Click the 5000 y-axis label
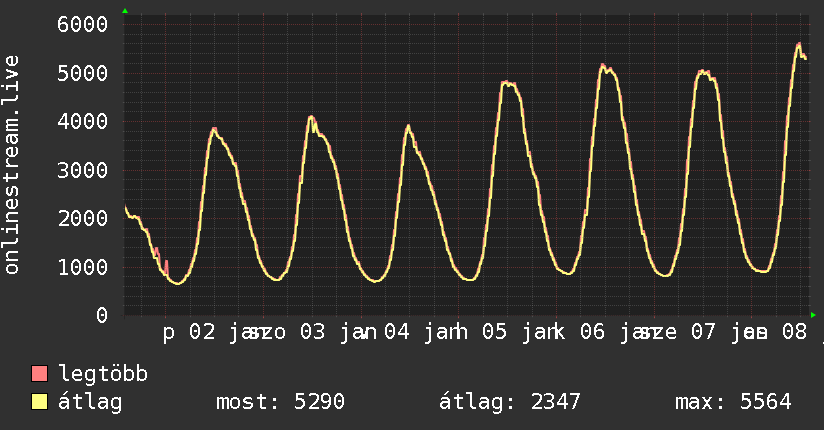 pyautogui.click(x=83, y=73)
